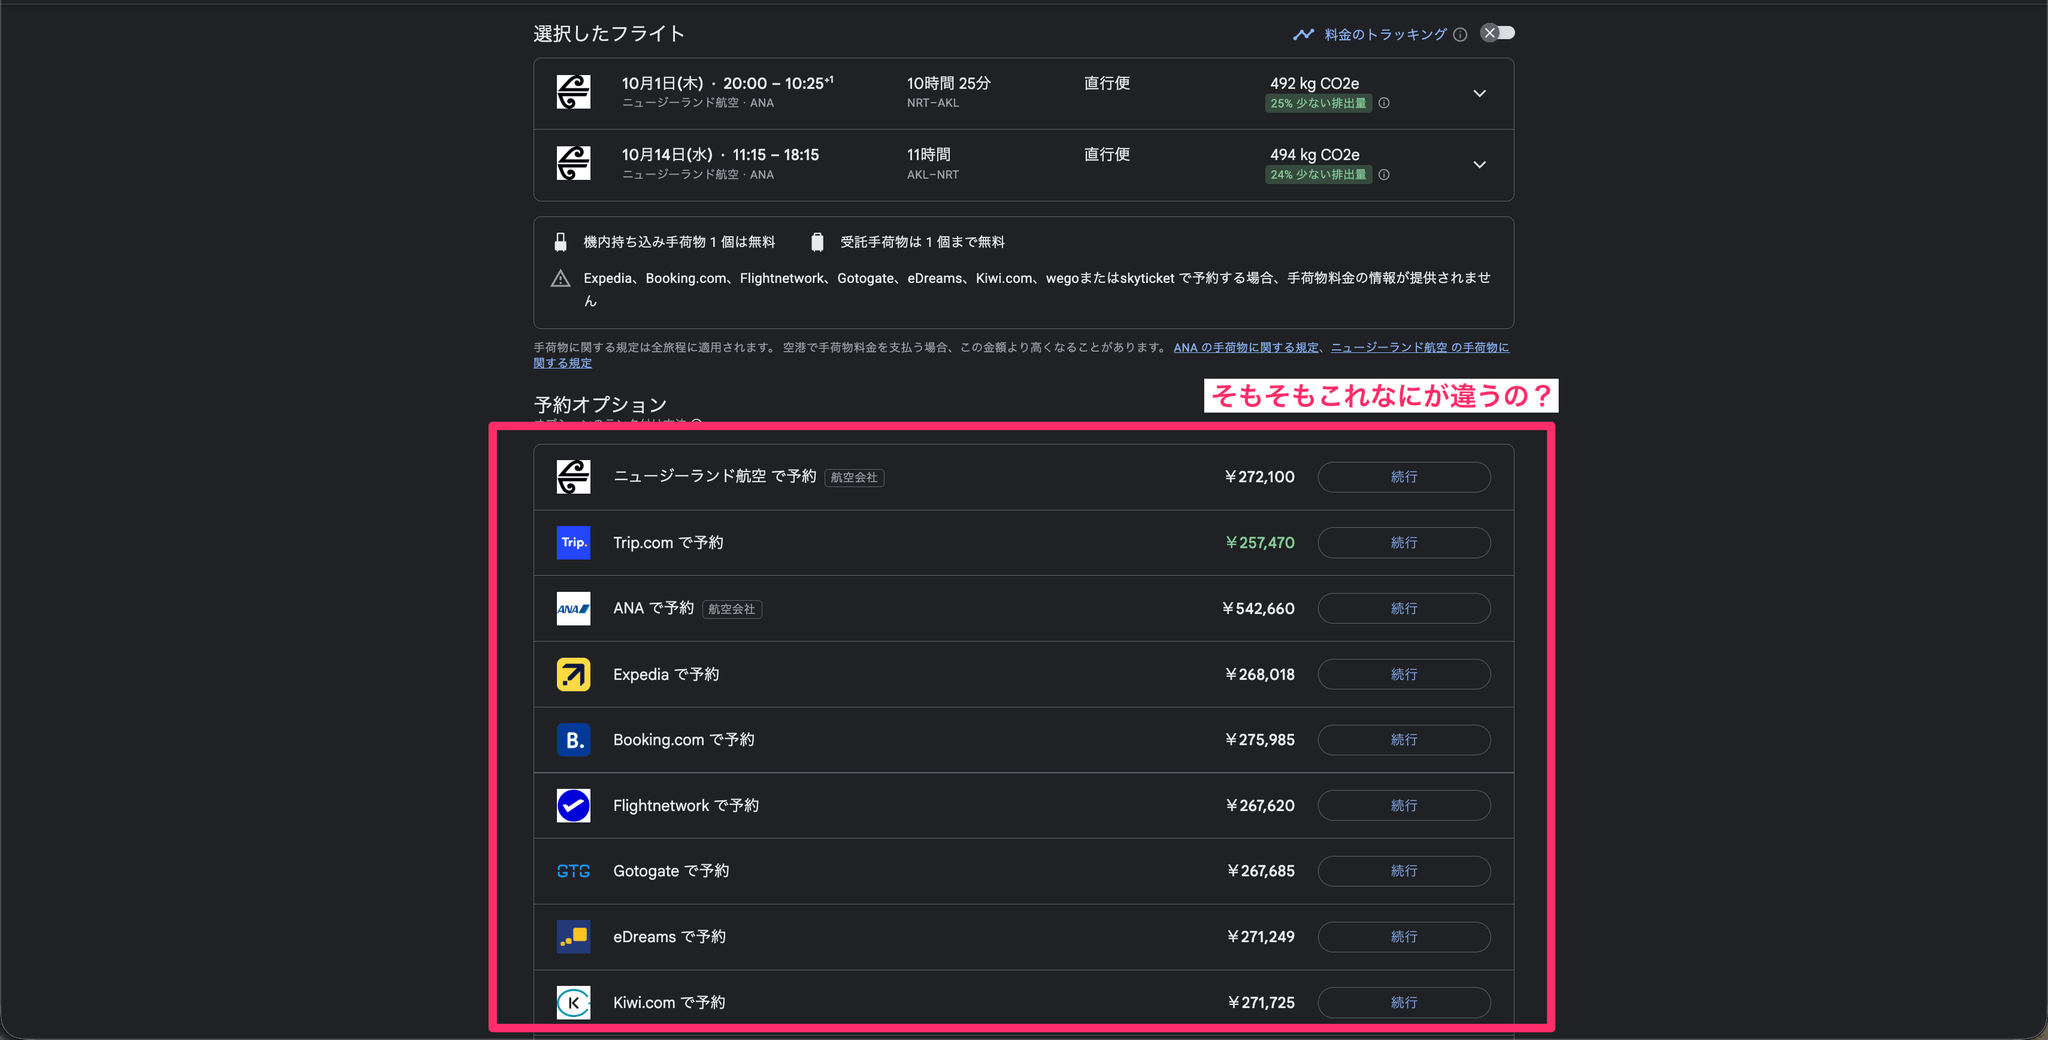This screenshot has height=1040, width=2048.
Task: Open the ANA の手荷物に関する規定 link
Action: click(1246, 348)
